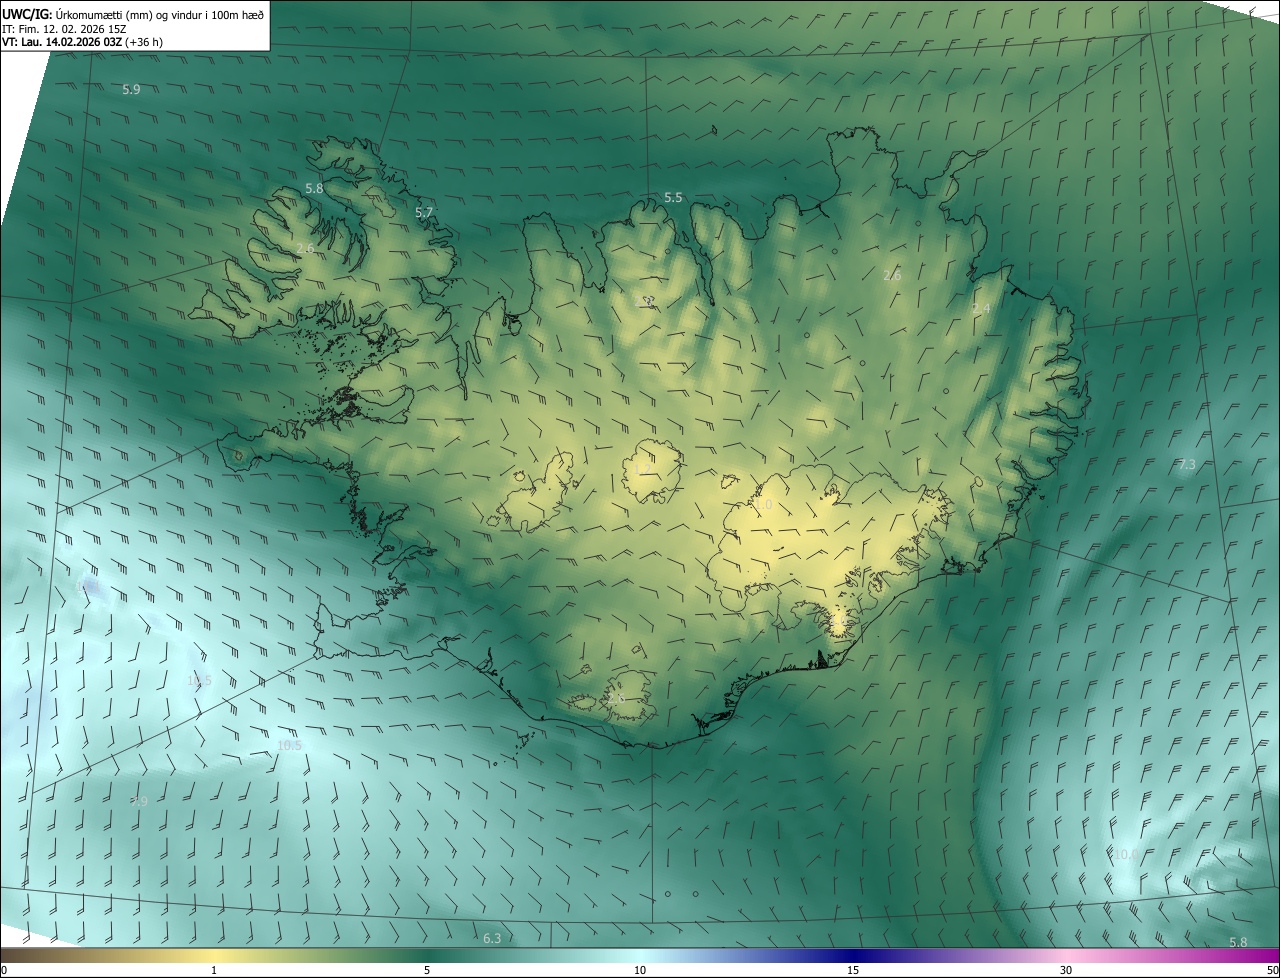The image size is (1280, 978).
Task: Click the 7.9 value label in the southwest sea
Action: tap(139, 801)
